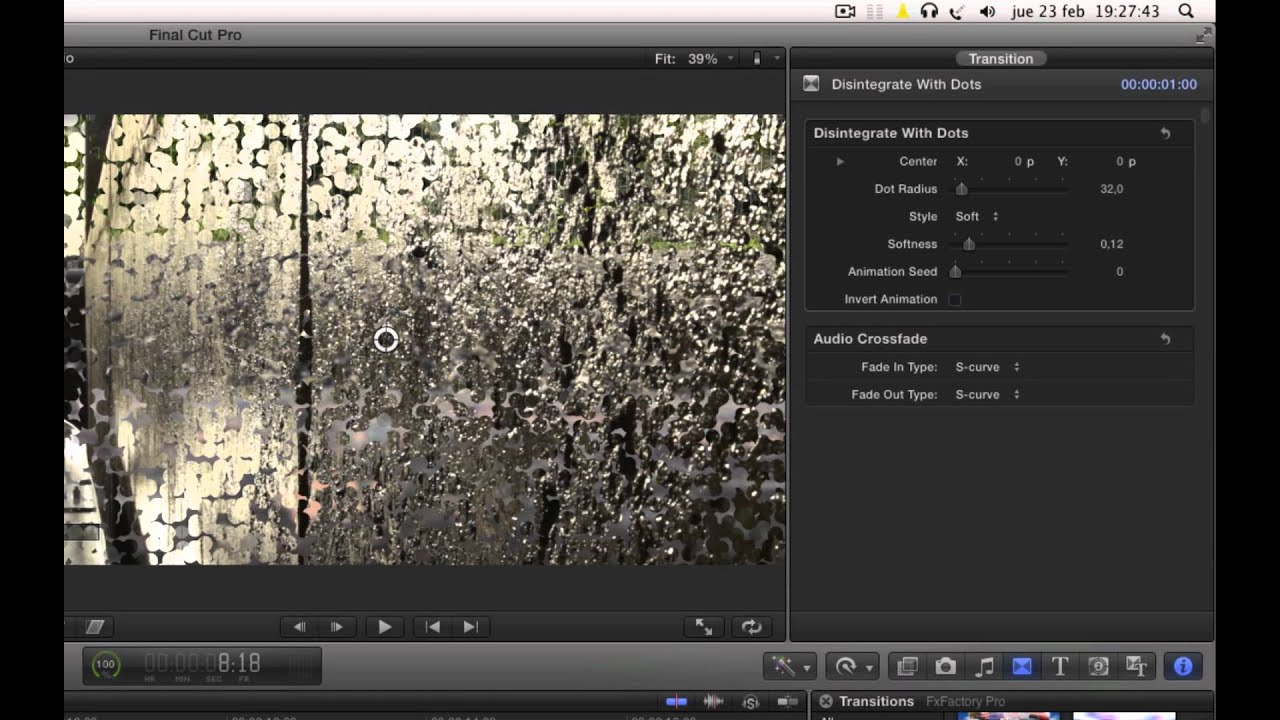The image size is (1280, 720).
Task: Toggle the Transitions browser button
Action: pos(1022,666)
